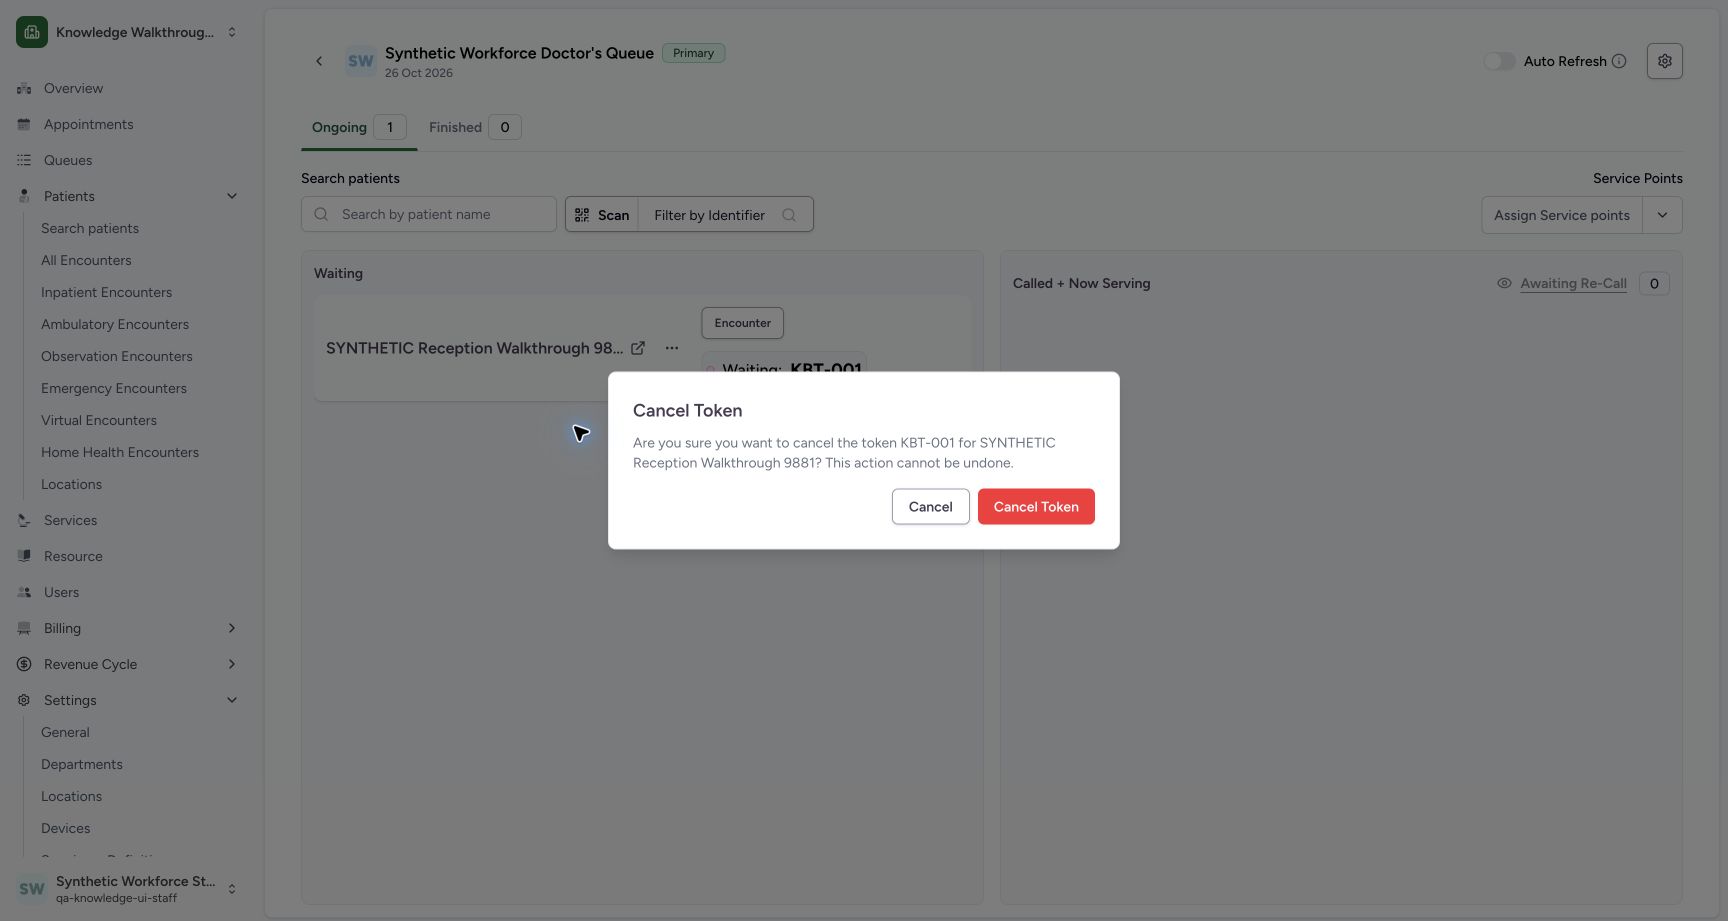Open the Overview sidebar item
The image size is (1728, 921).
pyautogui.click(x=73, y=88)
